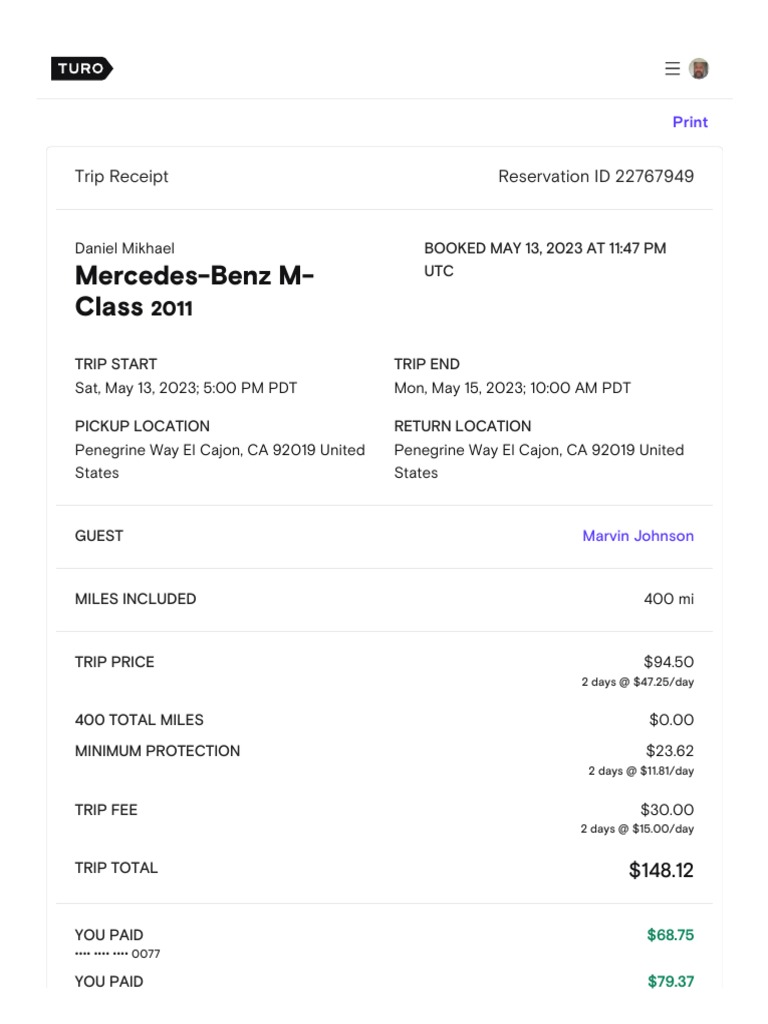Click the $68.75 paid amount
The height and width of the screenshot is (1024, 768).
pyautogui.click(x=670, y=935)
